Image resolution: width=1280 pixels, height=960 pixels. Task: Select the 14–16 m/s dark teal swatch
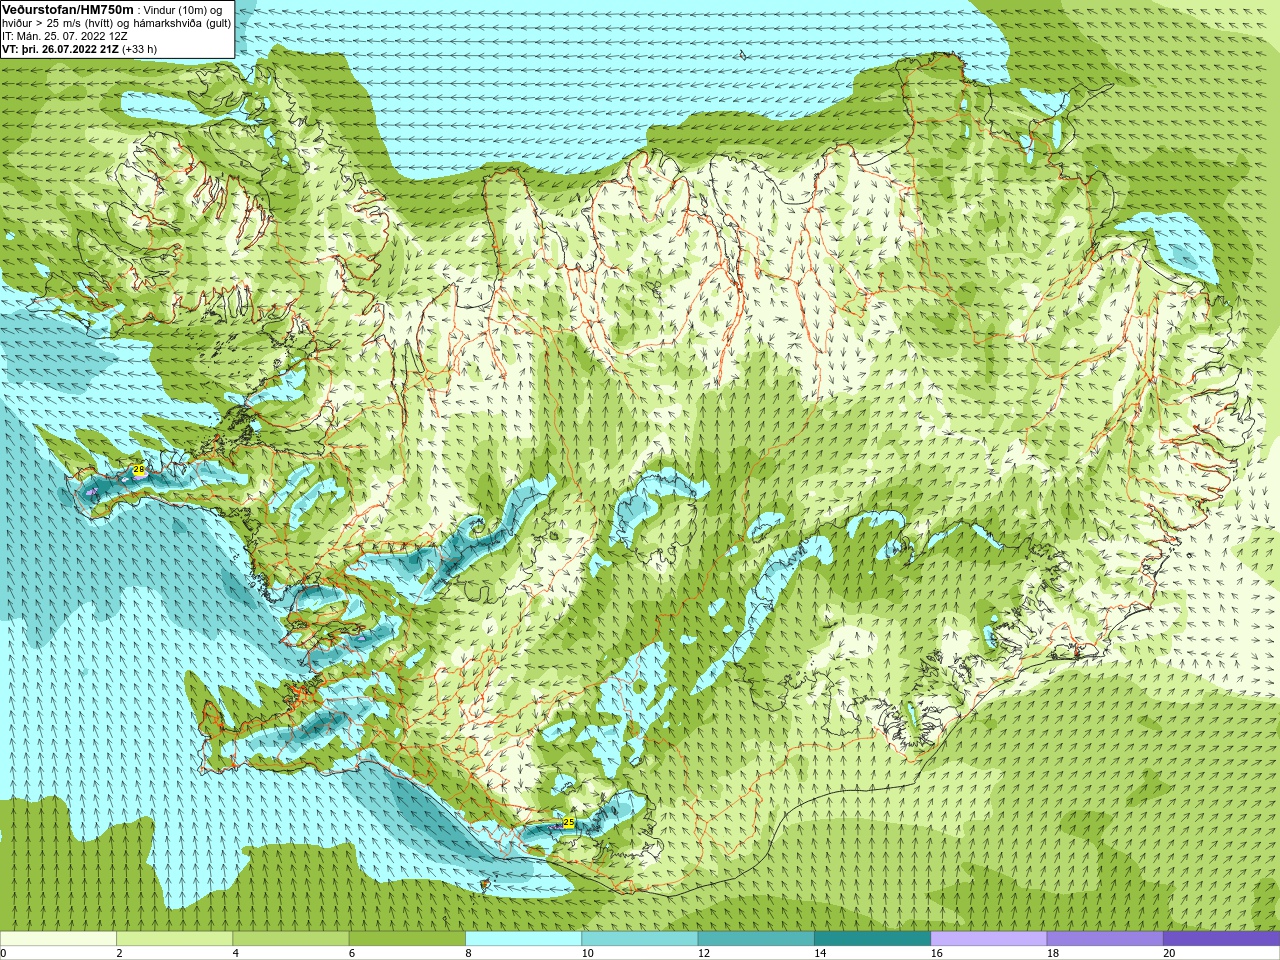(873, 939)
